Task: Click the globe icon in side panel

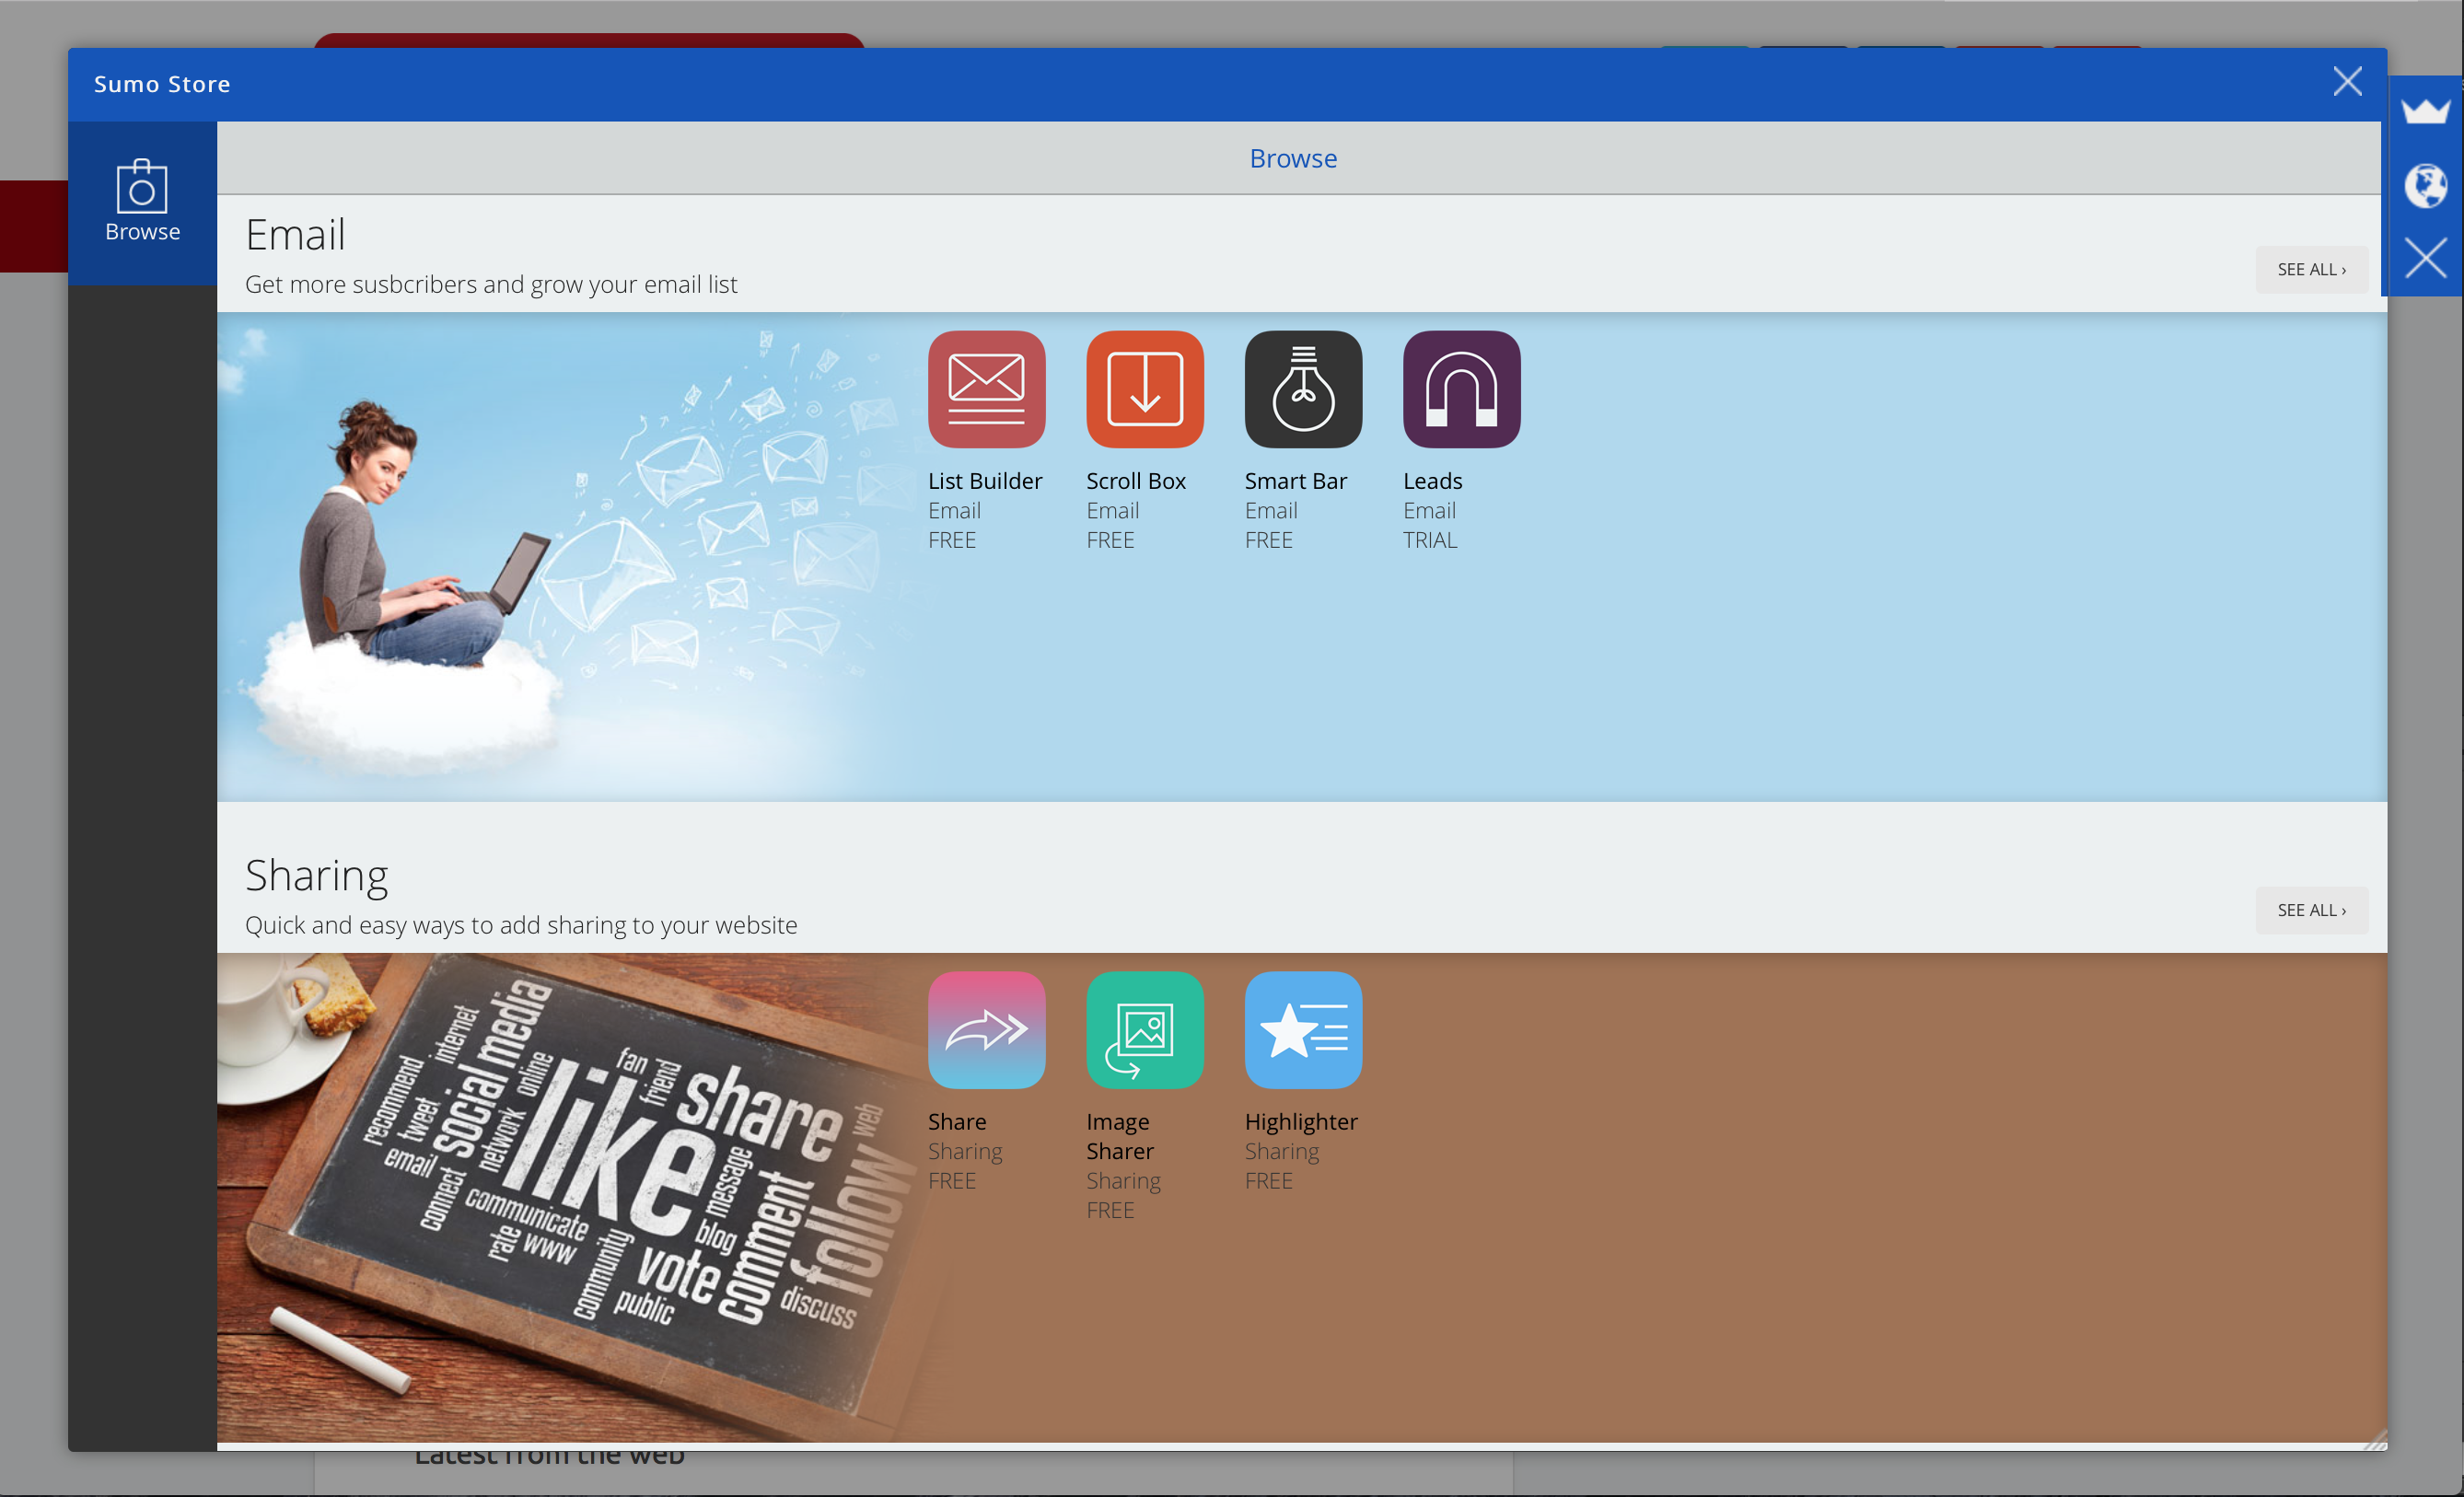Action: coord(2425,185)
